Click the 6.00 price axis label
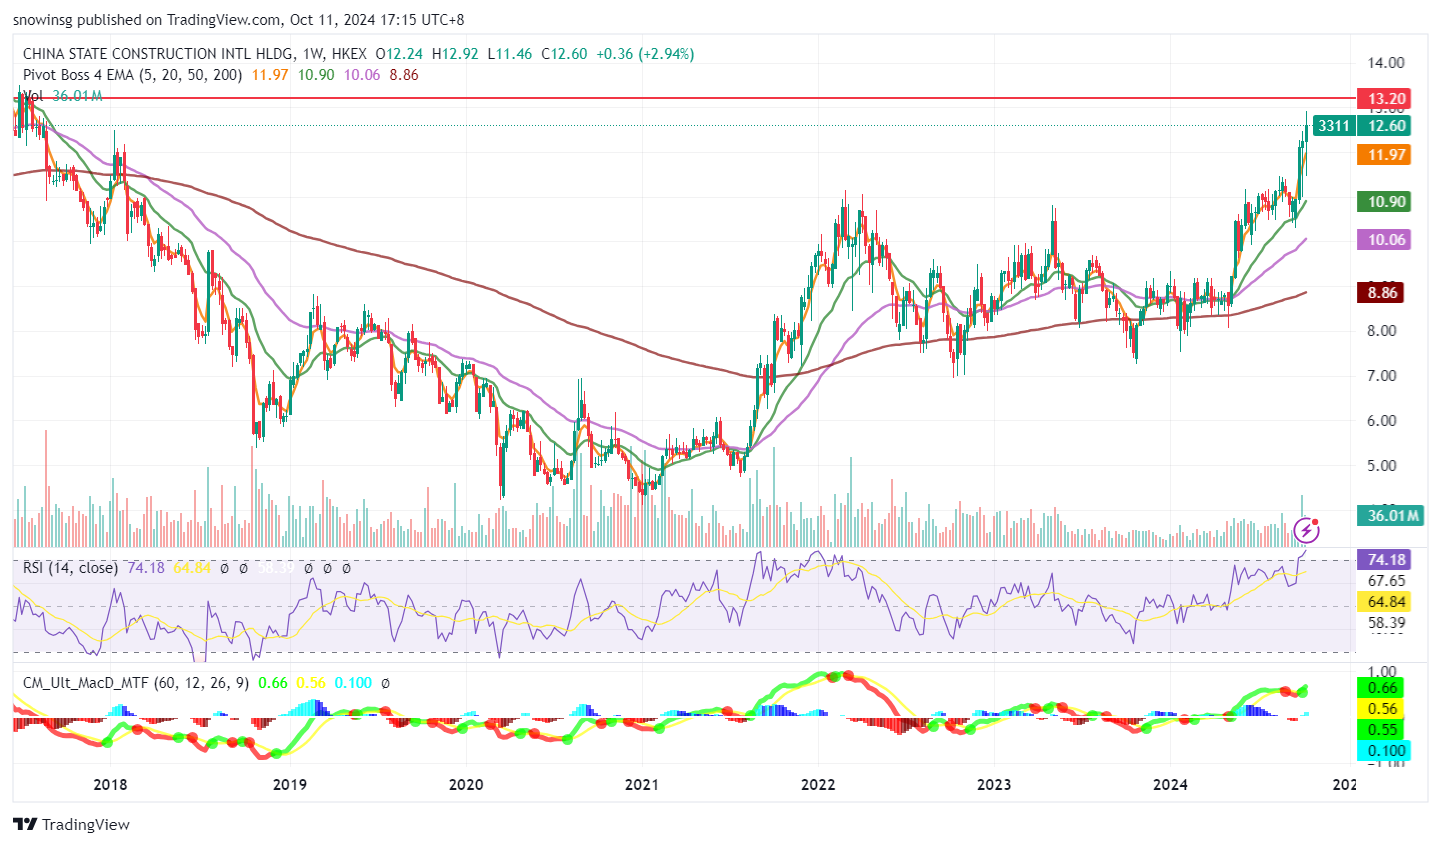The height and width of the screenshot is (846, 1441). [1382, 421]
